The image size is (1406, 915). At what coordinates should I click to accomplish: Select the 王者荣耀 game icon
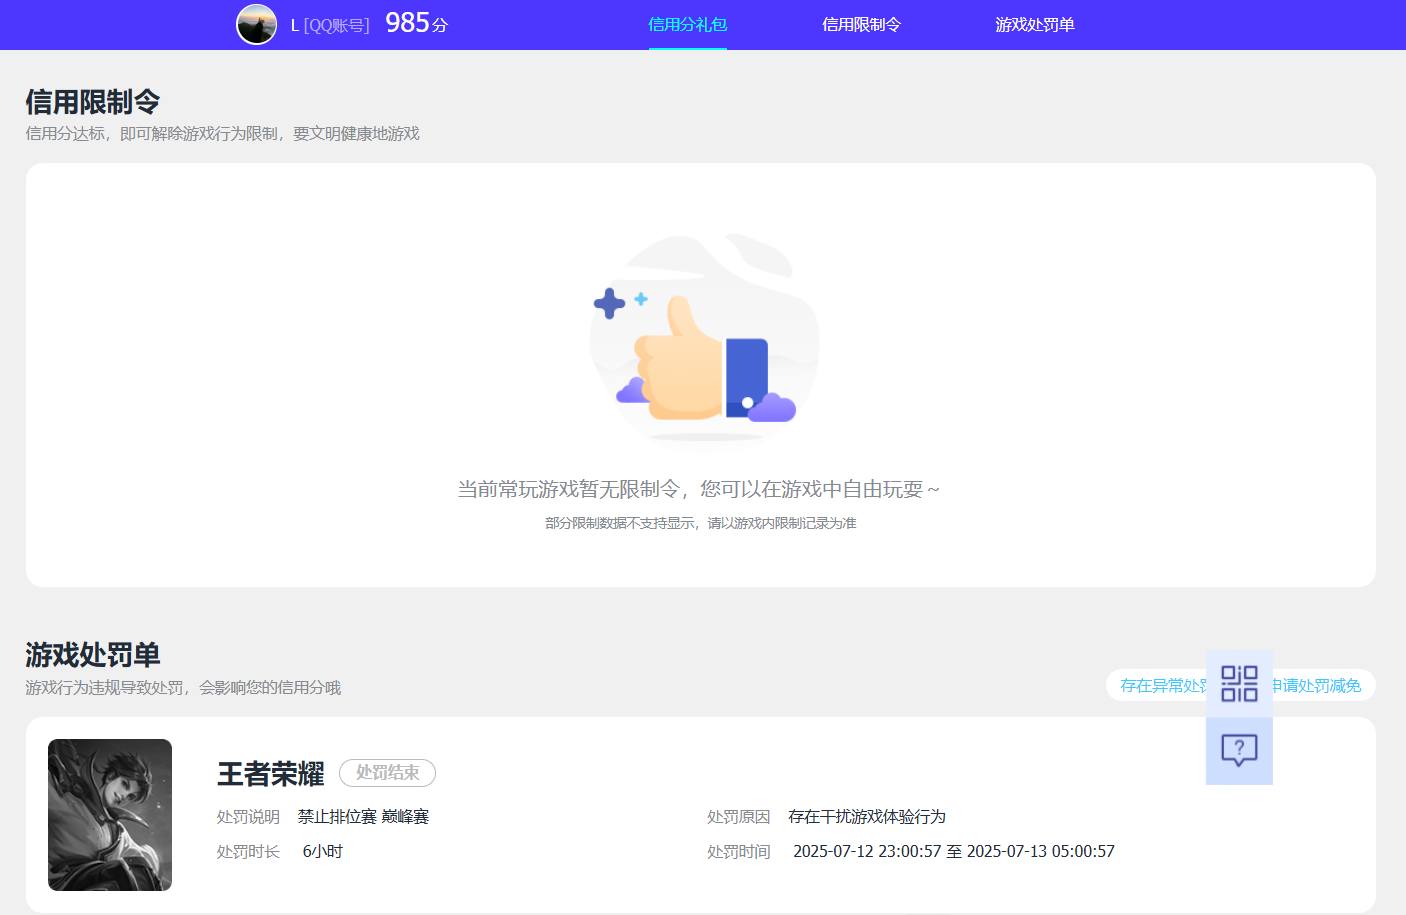click(x=110, y=815)
